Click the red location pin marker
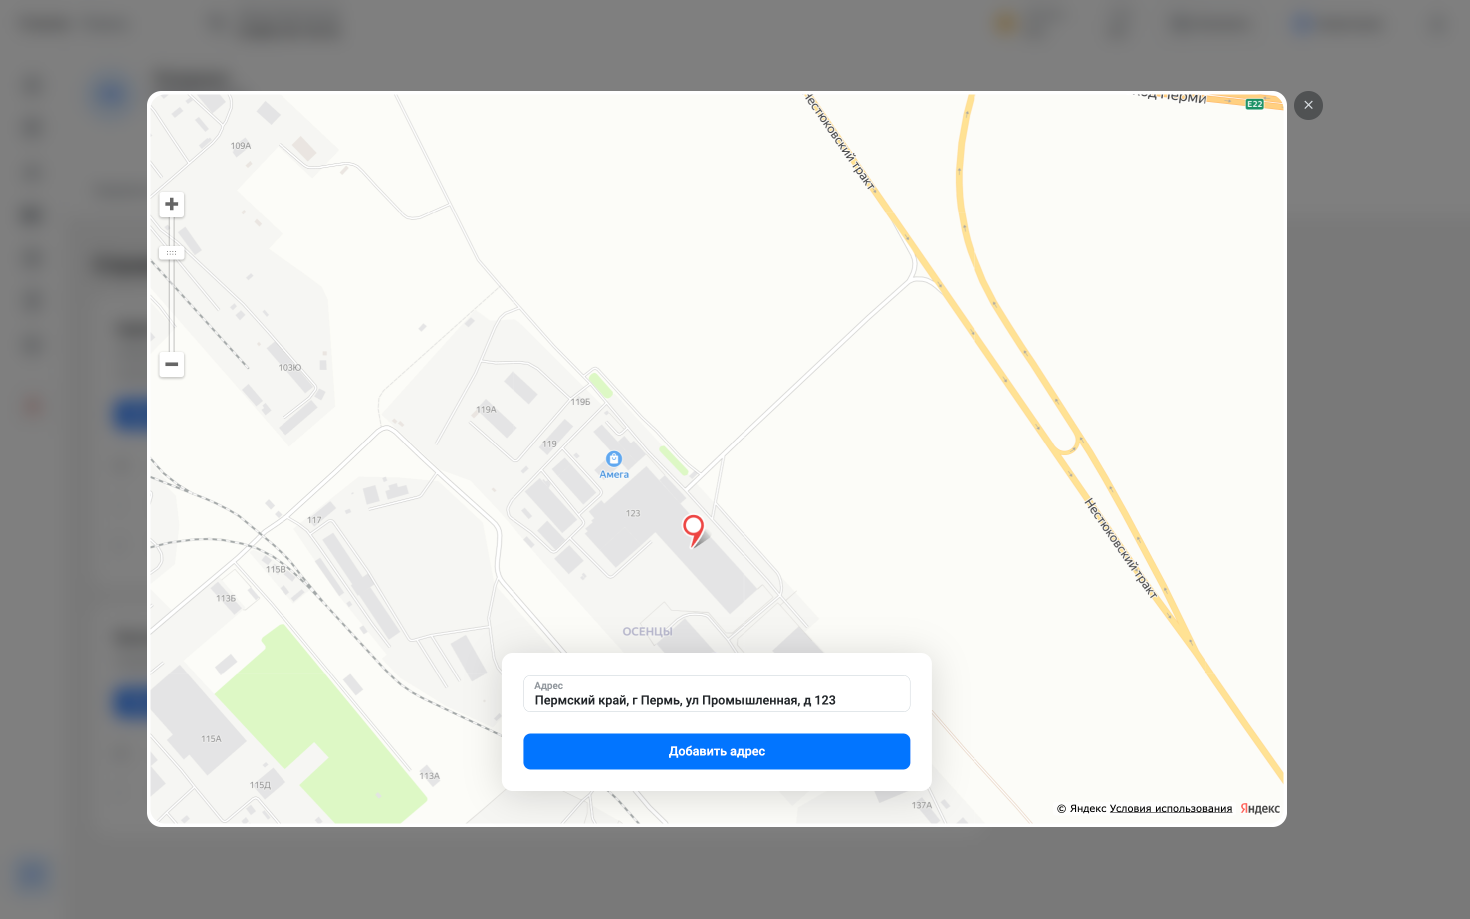Viewport: 1470px width, 919px height. coord(693,530)
